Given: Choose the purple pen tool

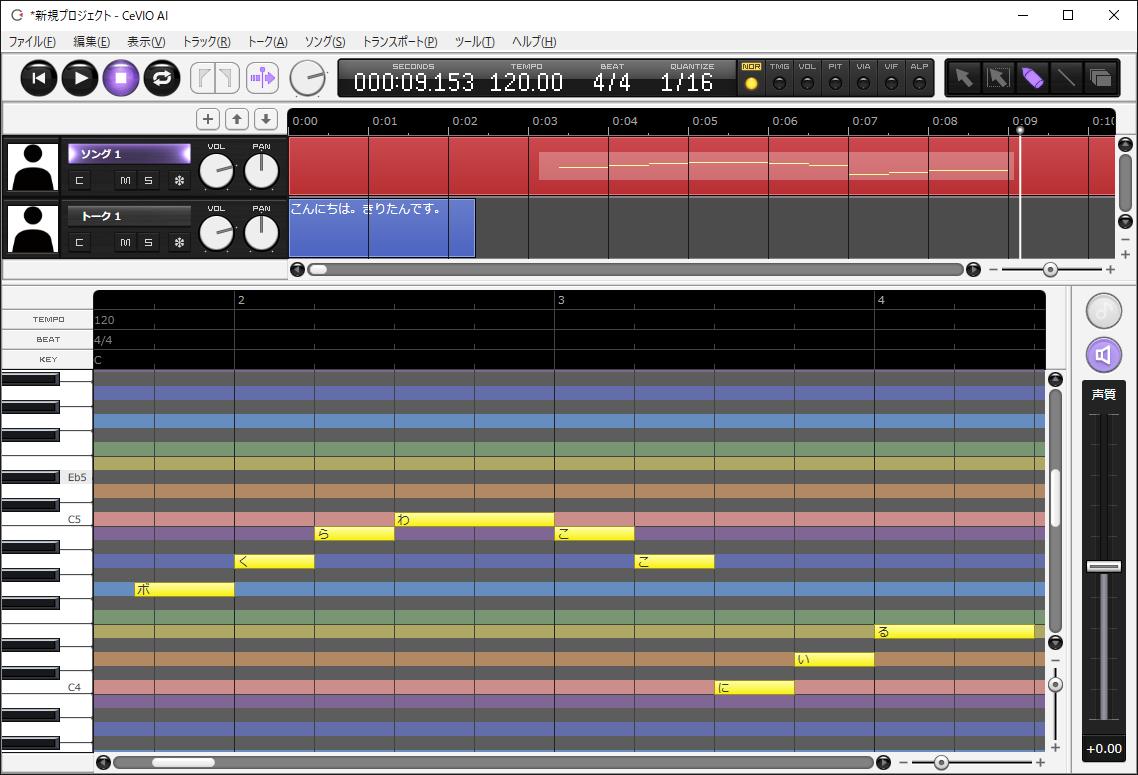Looking at the screenshot, I should click(x=1033, y=78).
